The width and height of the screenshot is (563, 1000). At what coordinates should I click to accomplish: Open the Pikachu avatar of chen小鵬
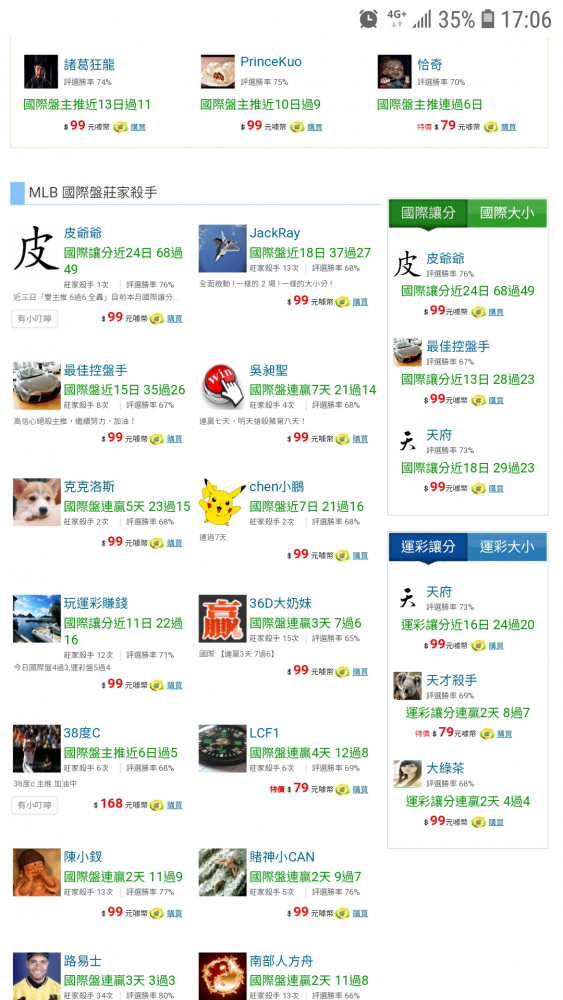pyautogui.click(x=222, y=502)
